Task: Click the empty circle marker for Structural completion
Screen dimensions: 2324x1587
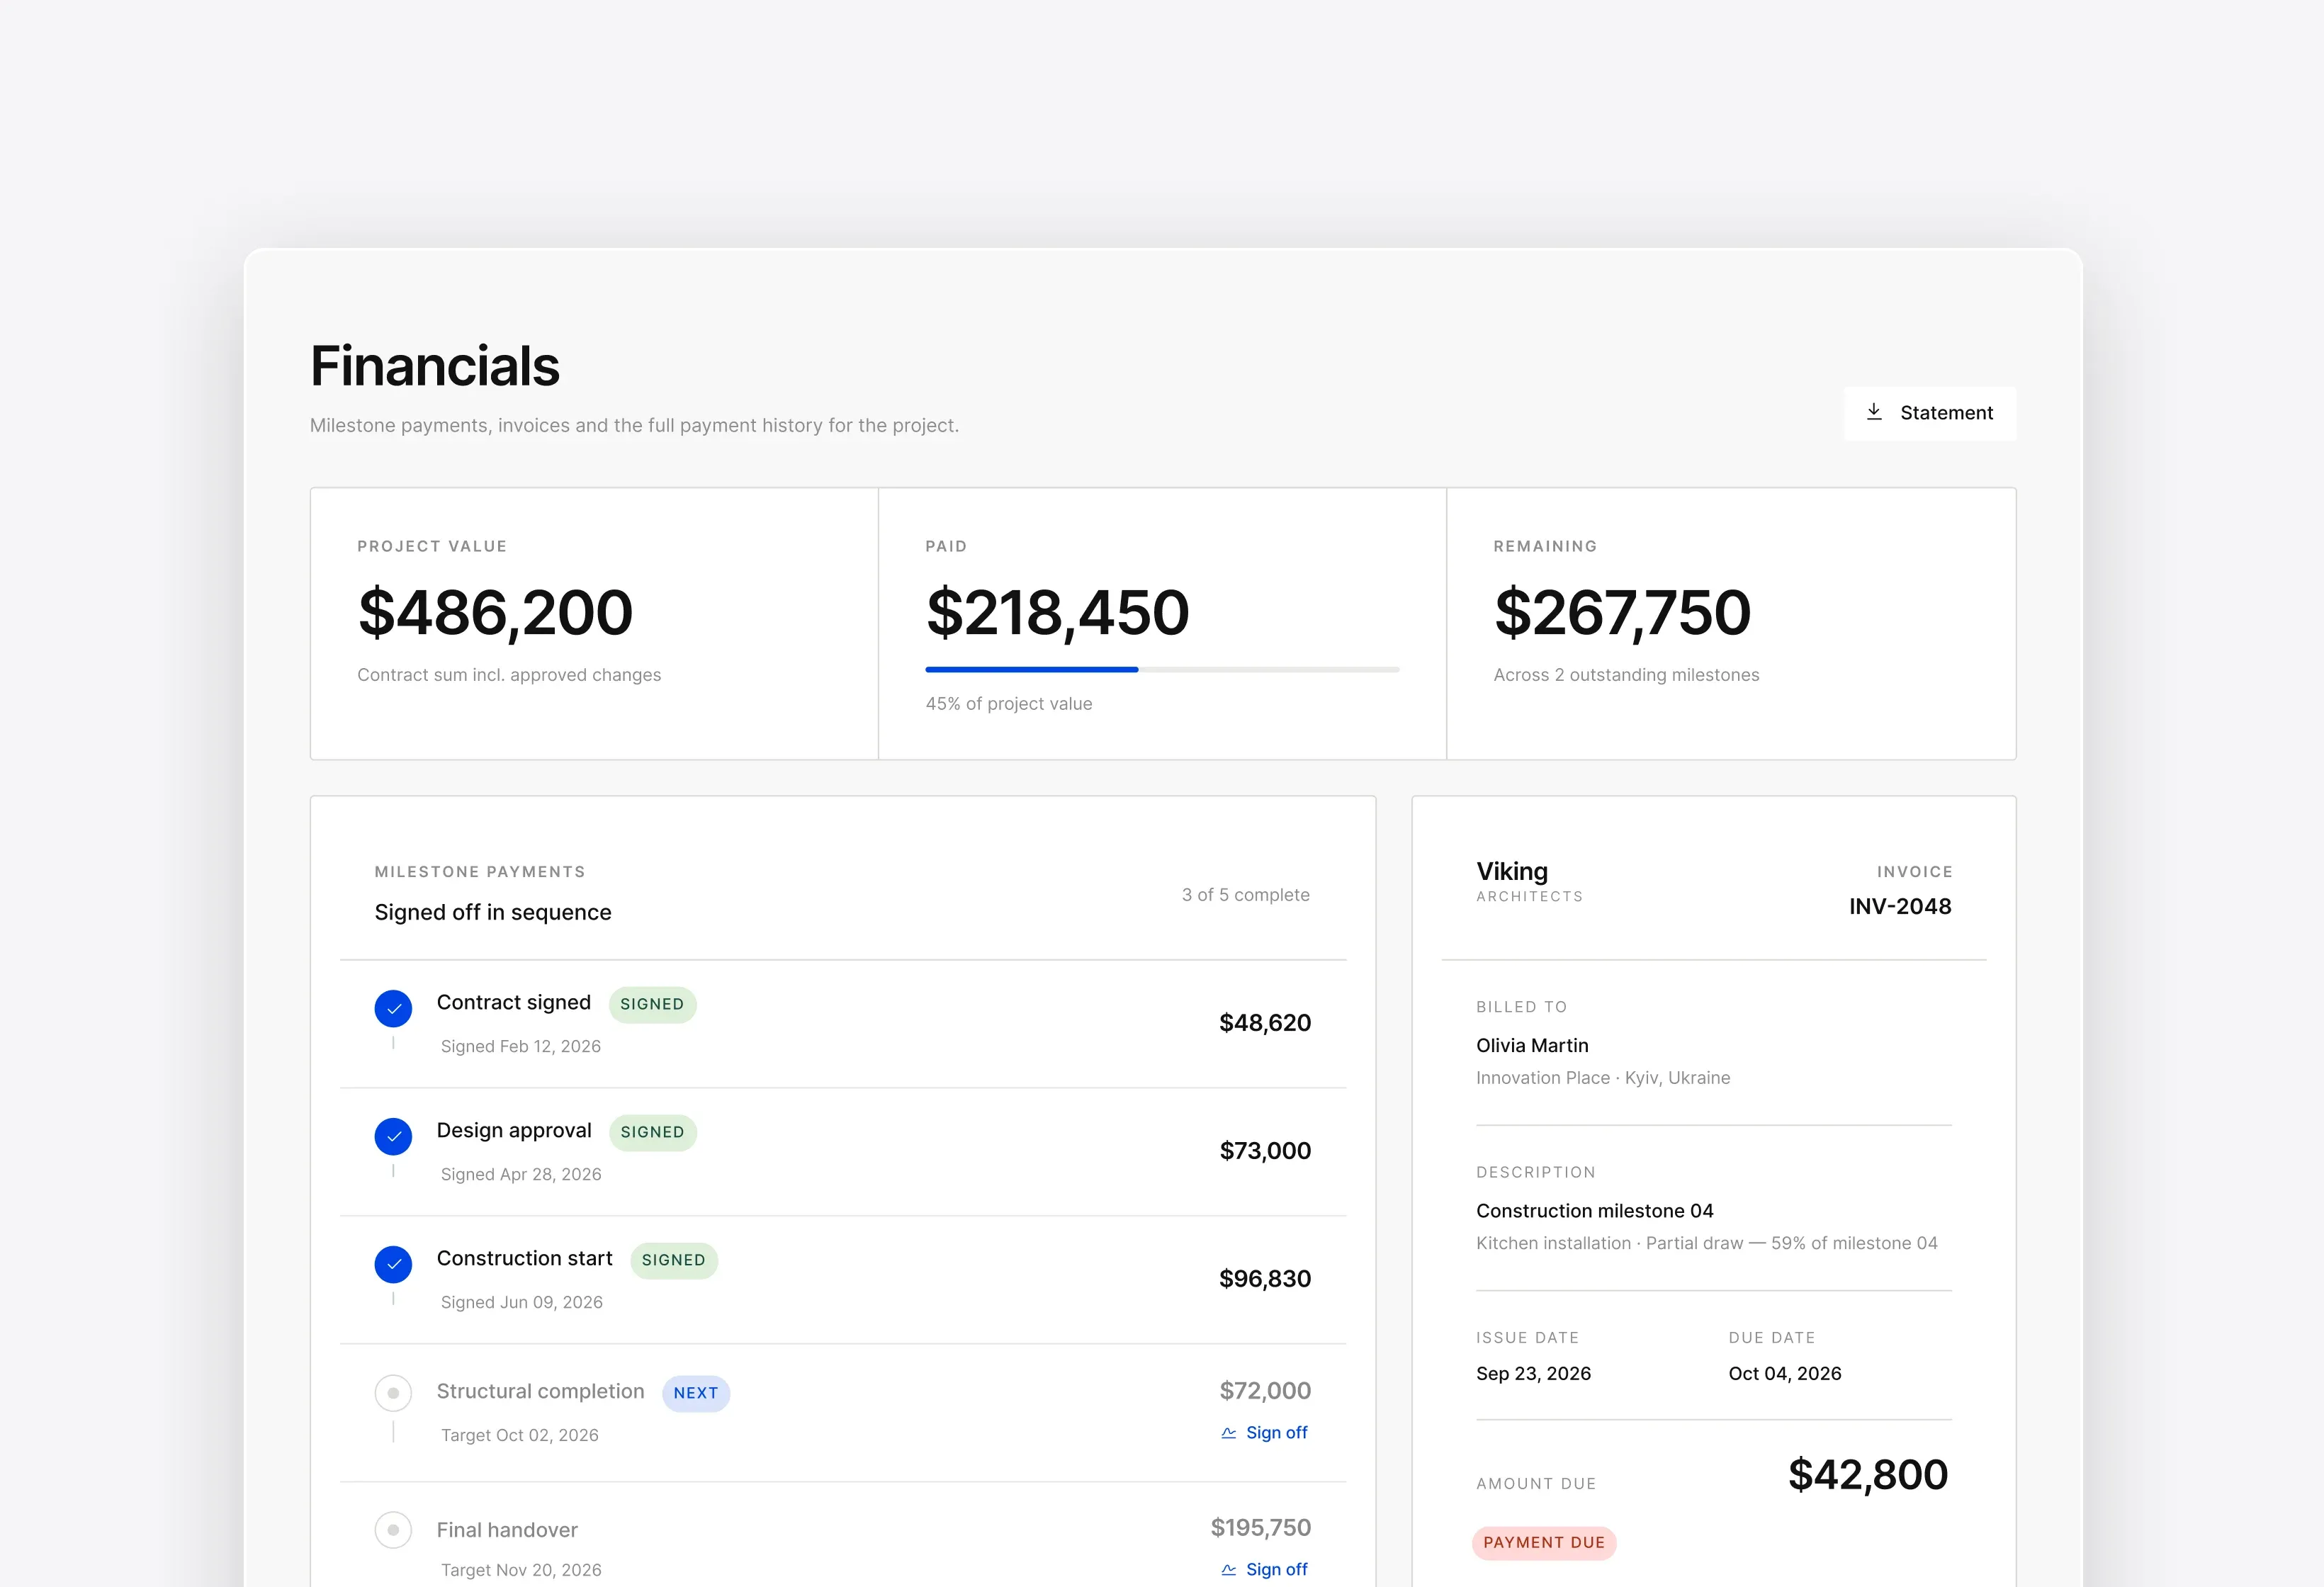Action: [393, 1393]
